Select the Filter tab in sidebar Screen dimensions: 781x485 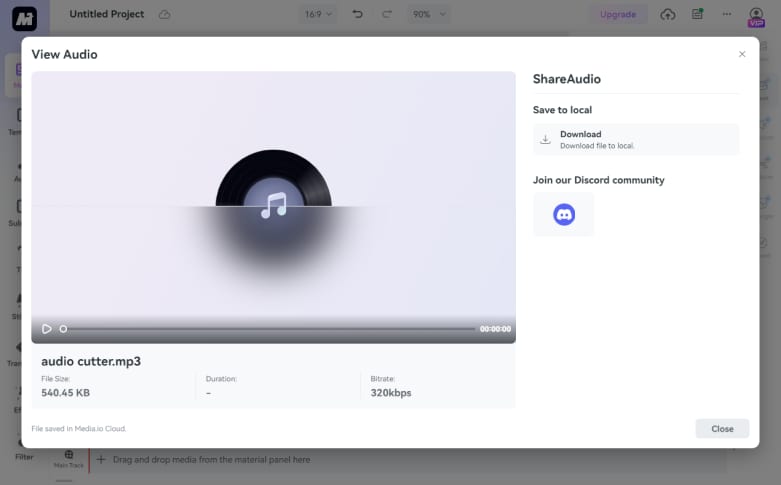(24, 456)
